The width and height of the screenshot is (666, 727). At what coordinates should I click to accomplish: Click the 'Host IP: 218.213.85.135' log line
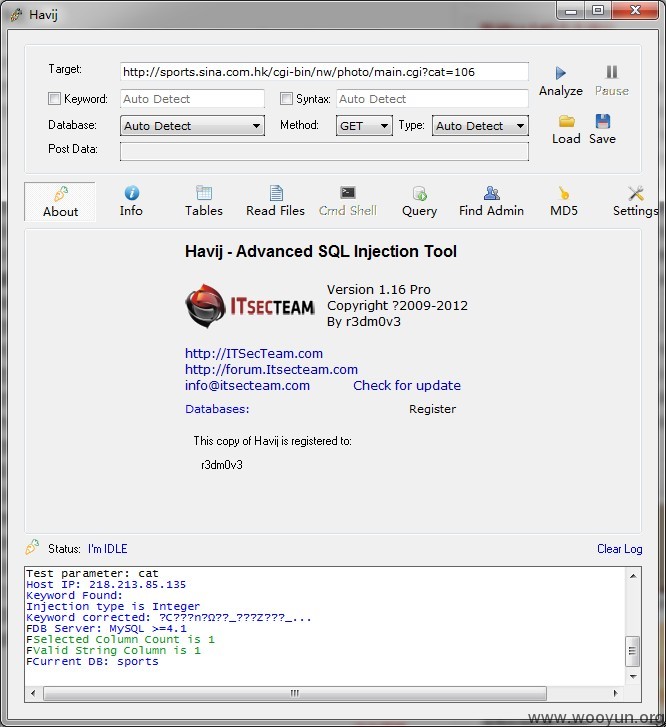point(106,584)
